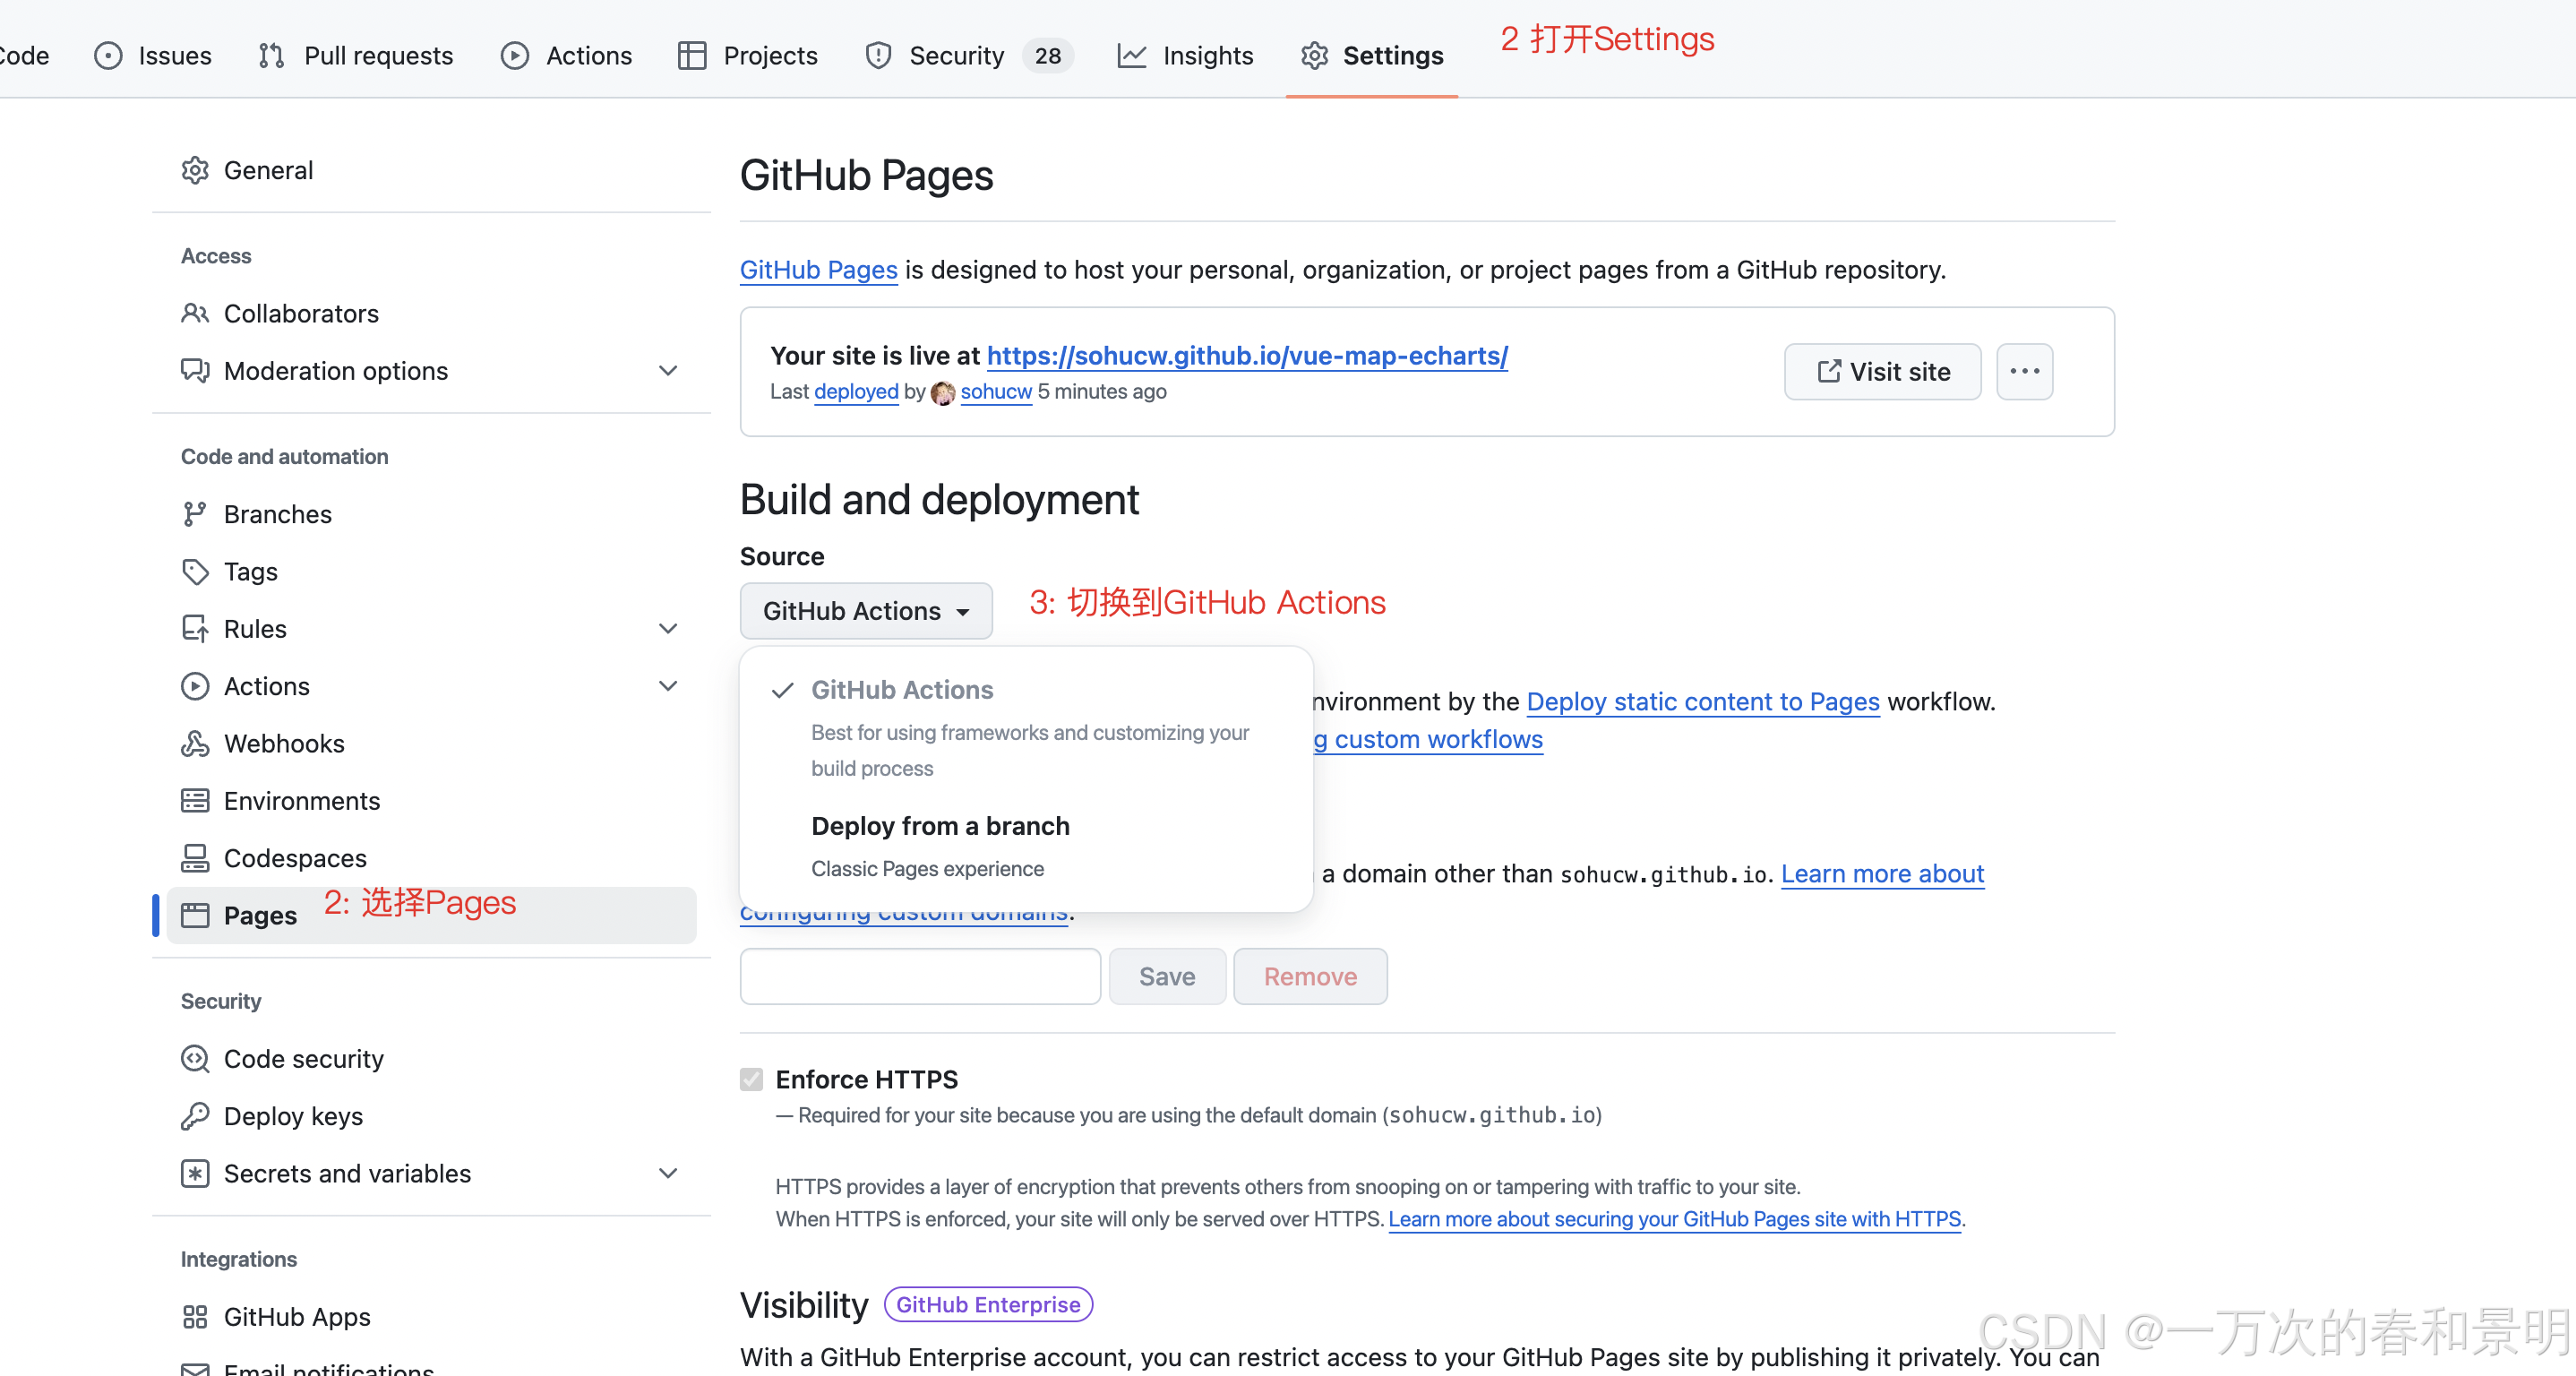Switch to the Insights tab
The image size is (2576, 1376).
(x=1186, y=55)
